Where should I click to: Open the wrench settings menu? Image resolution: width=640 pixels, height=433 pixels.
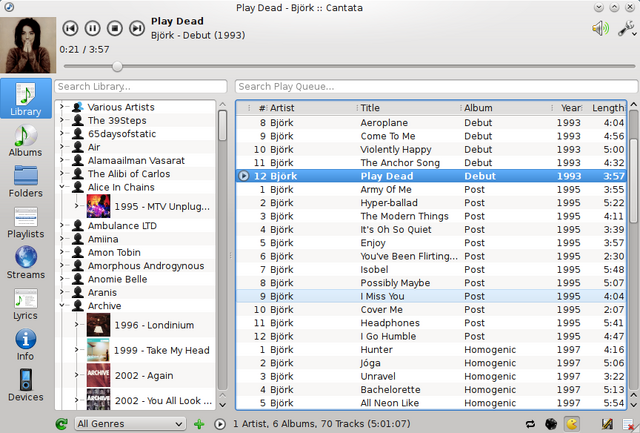[626, 28]
